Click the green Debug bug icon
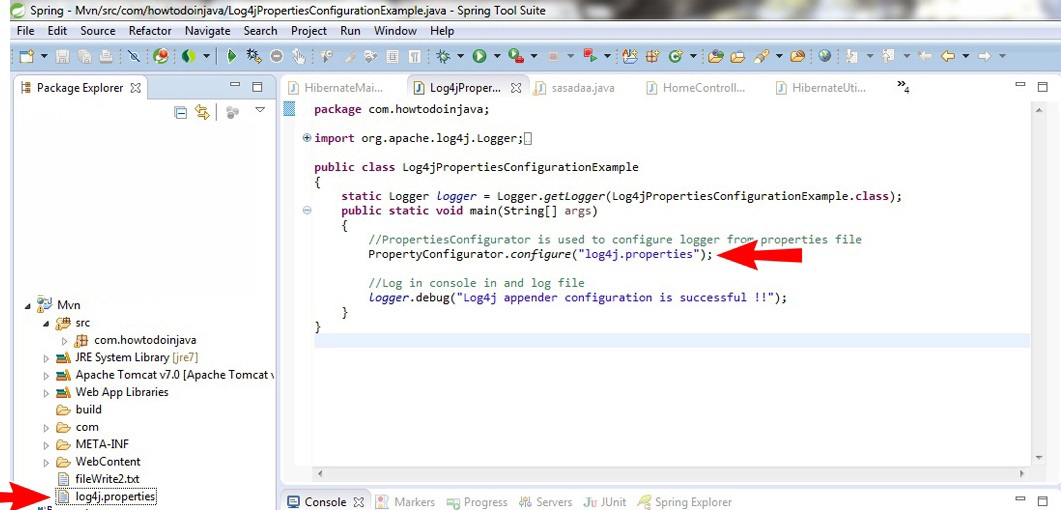Viewport: 1061px width, 510px height. pyautogui.click(x=443, y=56)
